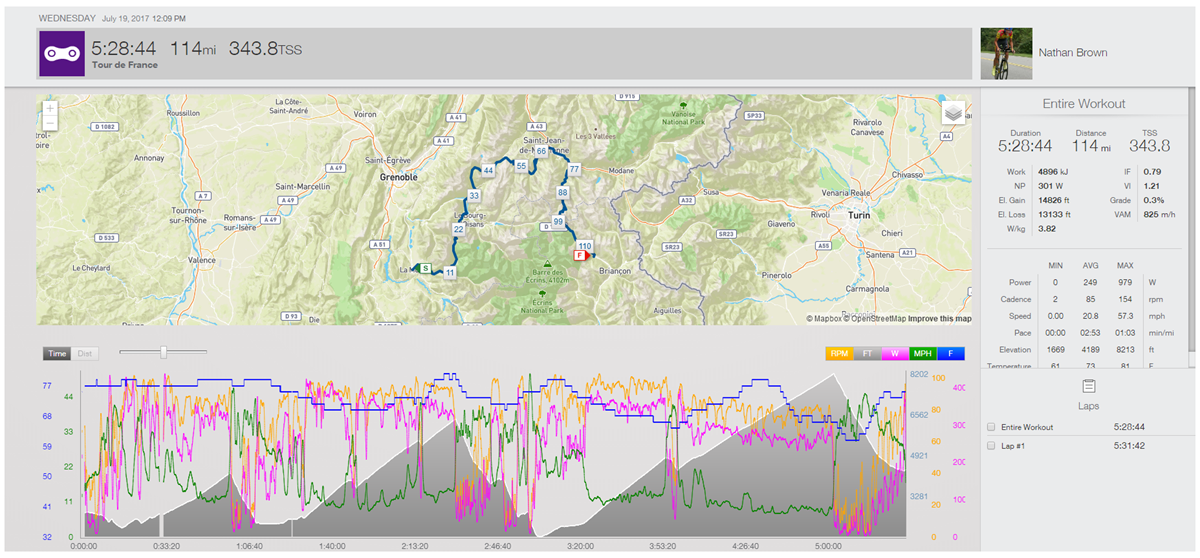
Task: Click the Briançon town label on map
Action: 617,271
